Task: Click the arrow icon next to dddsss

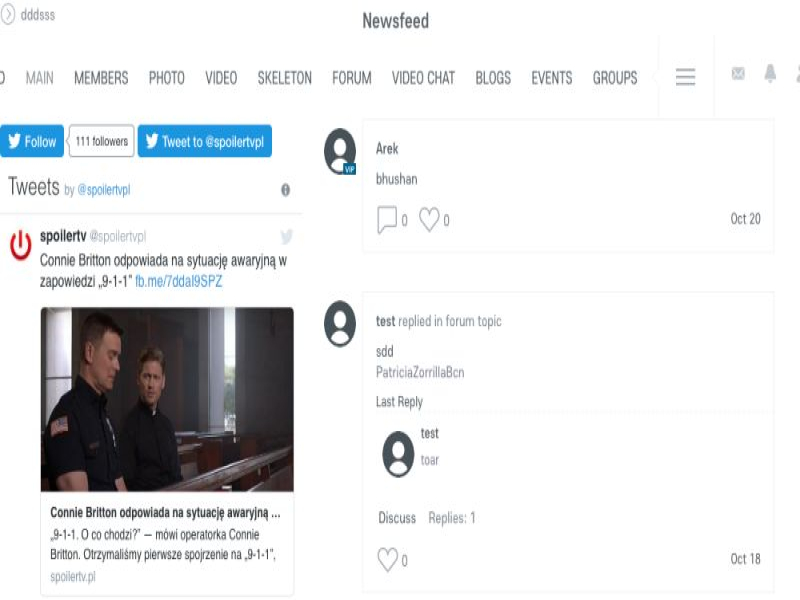Action: point(8,15)
